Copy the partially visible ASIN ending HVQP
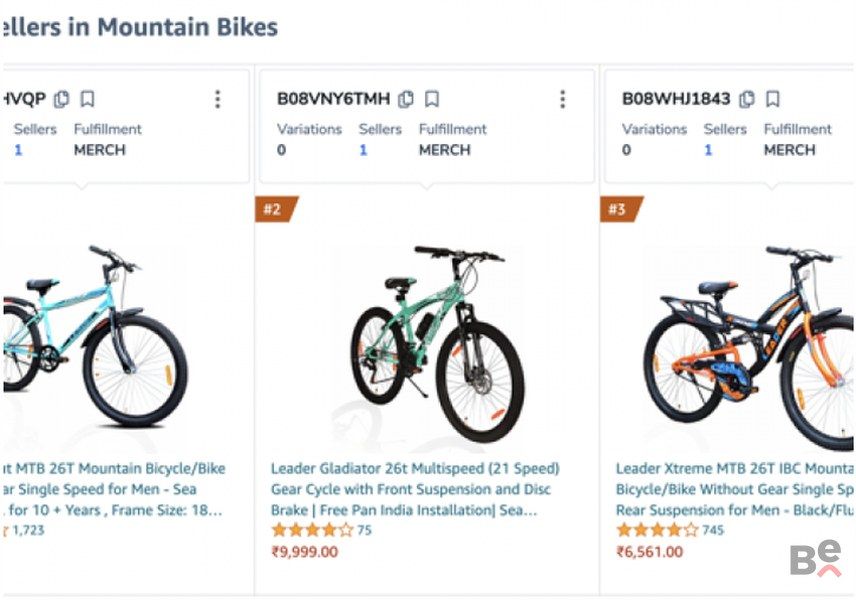The width and height of the screenshot is (856, 600). tap(62, 99)
